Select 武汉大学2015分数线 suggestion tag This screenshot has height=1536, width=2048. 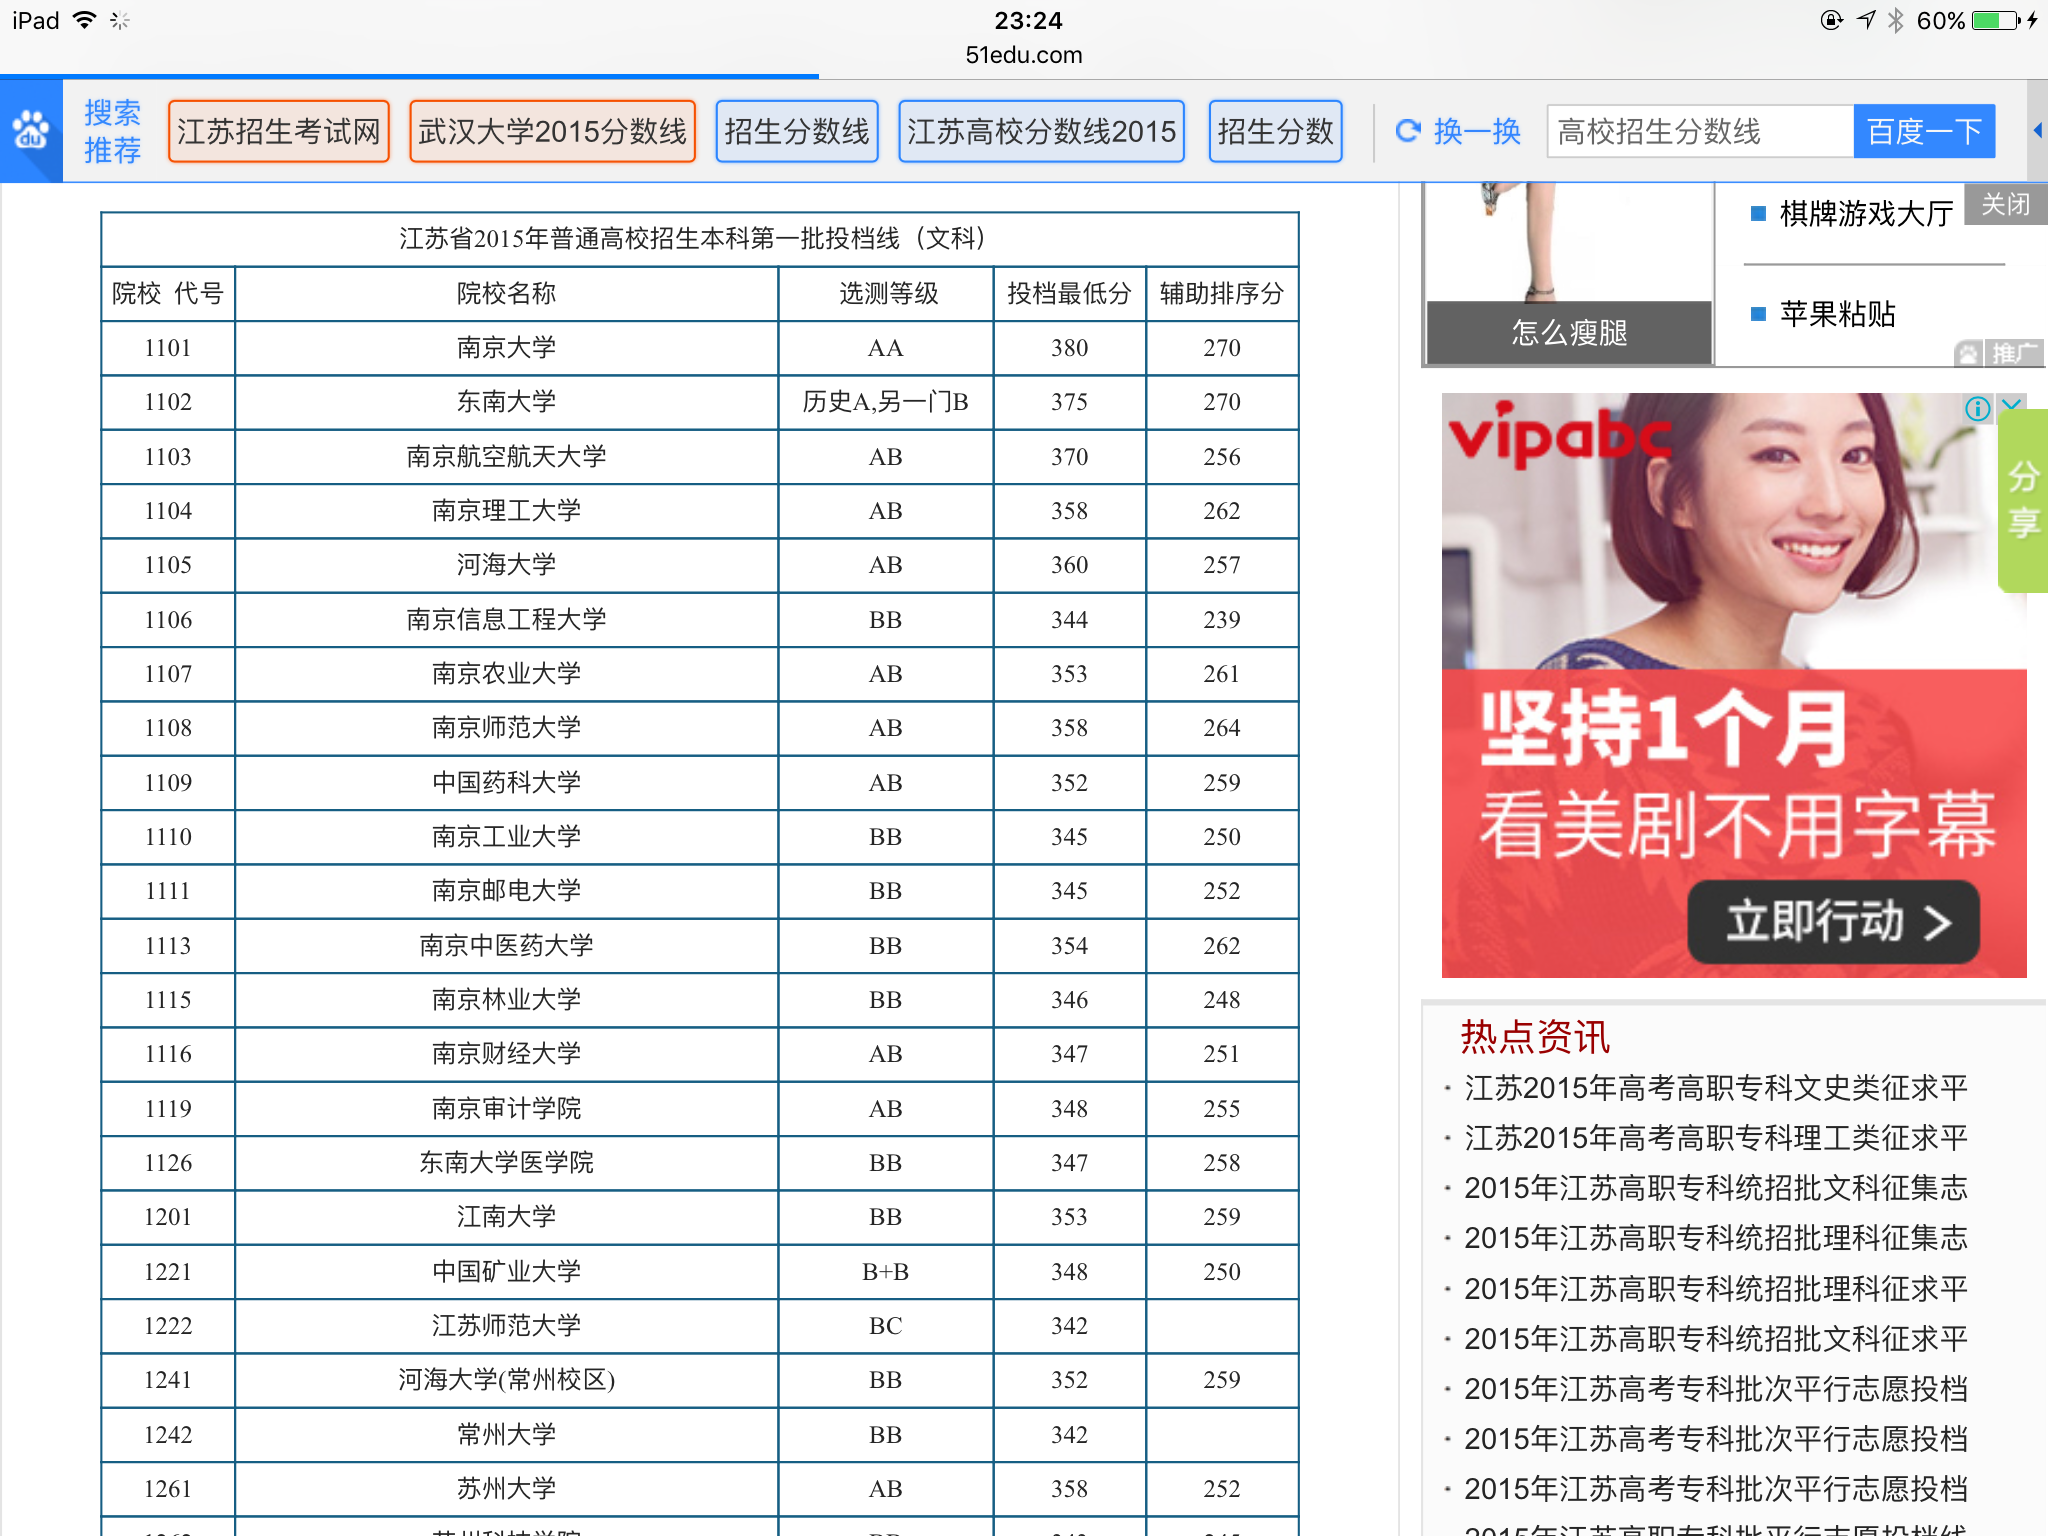[552, 131]
